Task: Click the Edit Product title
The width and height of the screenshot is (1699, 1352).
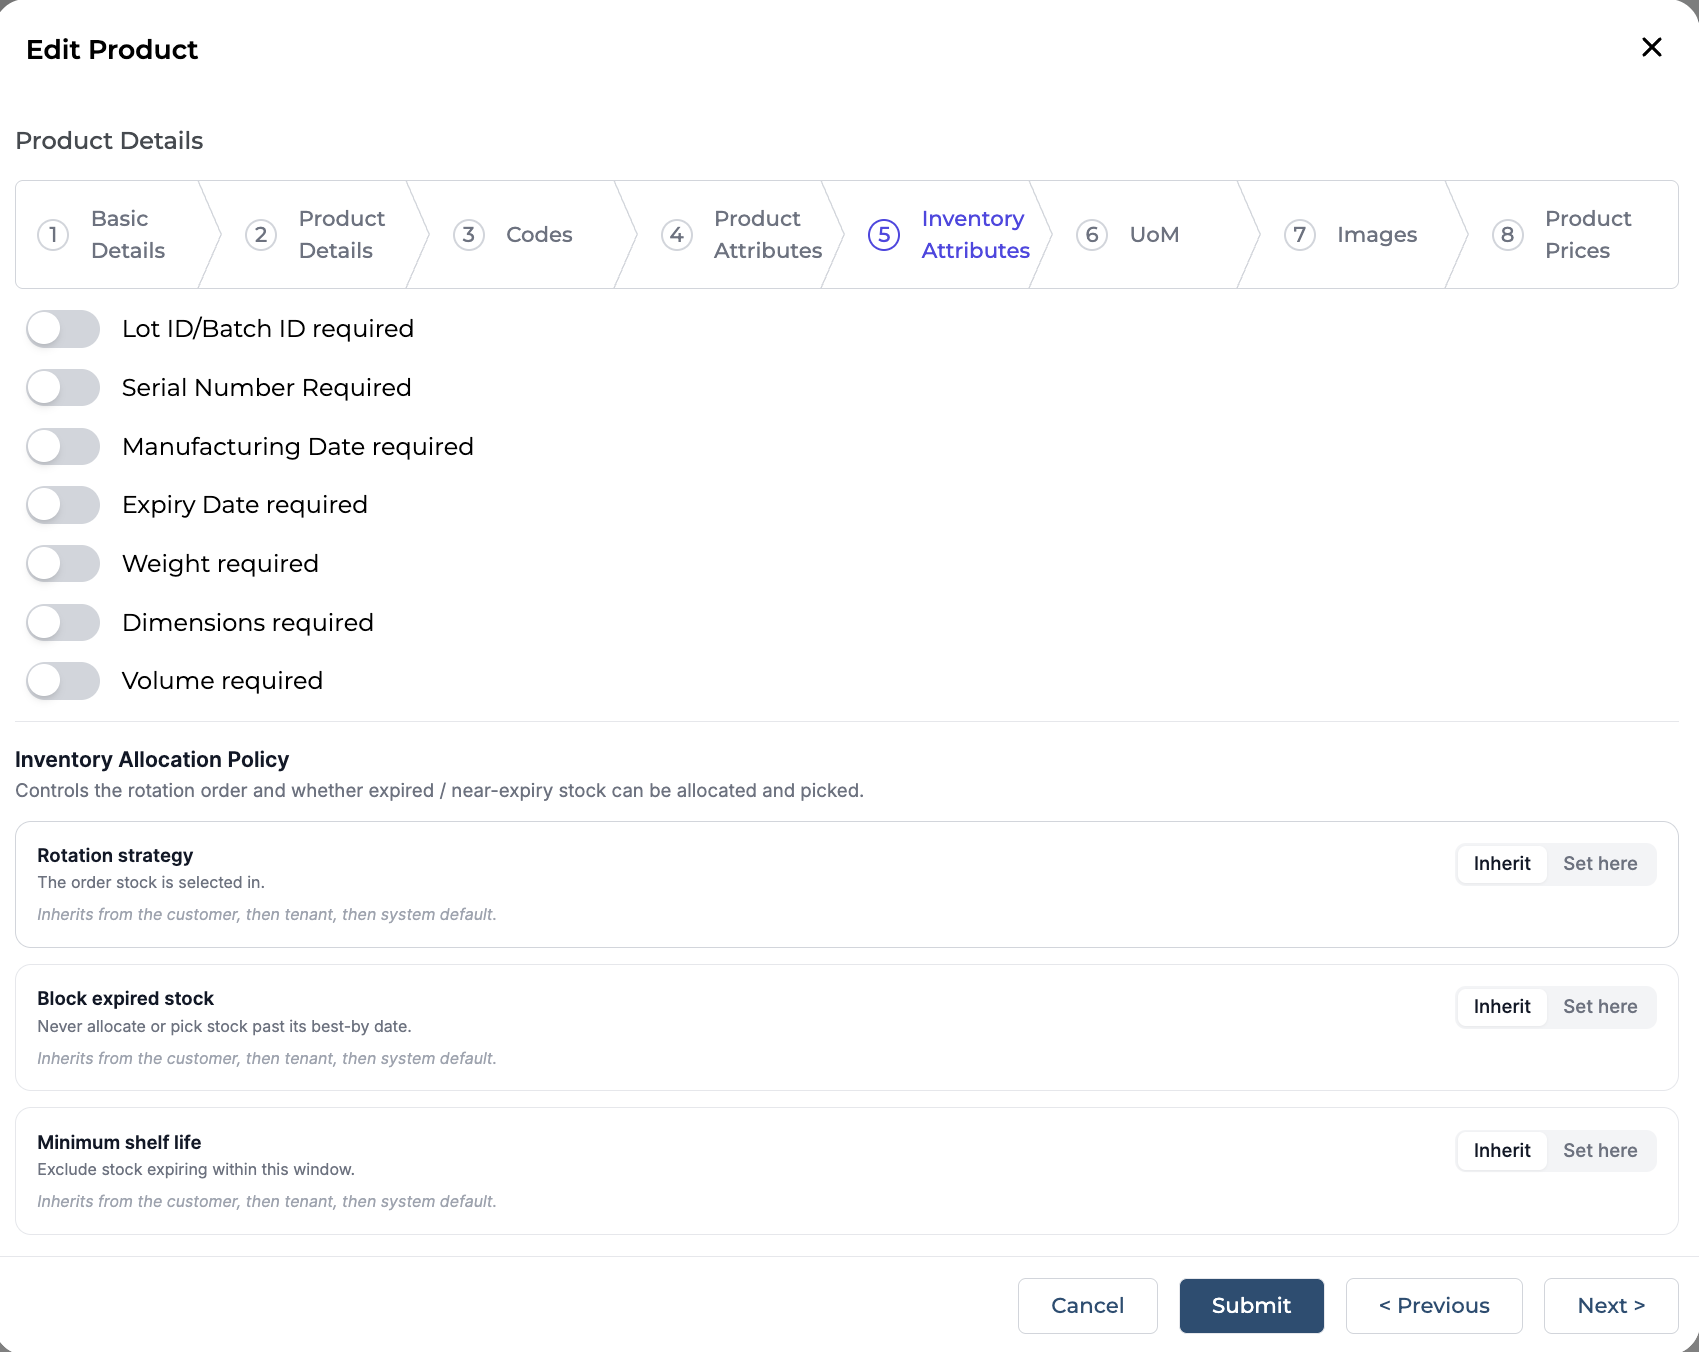Action: (x=112, y=50)
